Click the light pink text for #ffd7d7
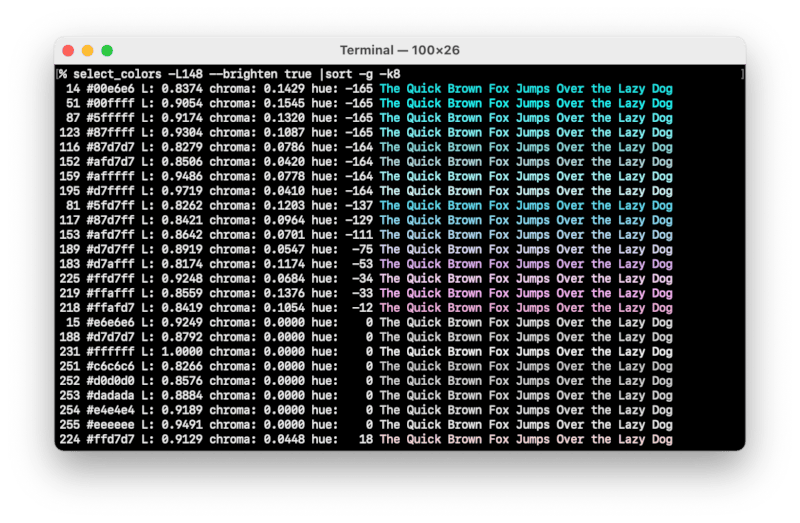Image resolution: width=800 pixels, height=523 pixels. (x=526, y=439)
